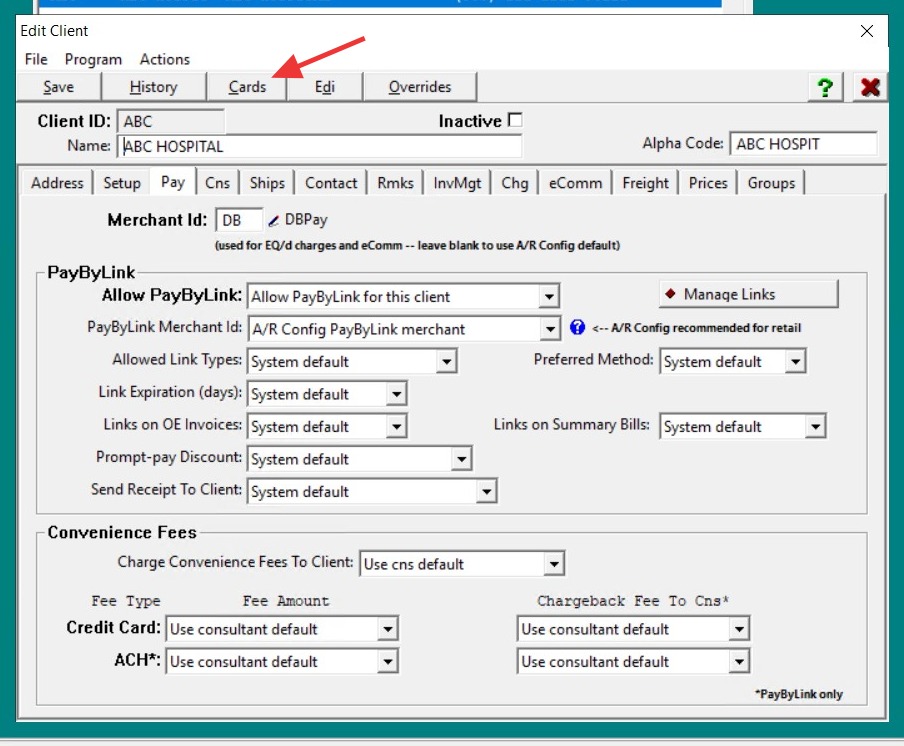The width and height of the screenshot is (904, 746).
Task: Click the Name field containing ABC HOSPITAL
Action: click(320, 146)
